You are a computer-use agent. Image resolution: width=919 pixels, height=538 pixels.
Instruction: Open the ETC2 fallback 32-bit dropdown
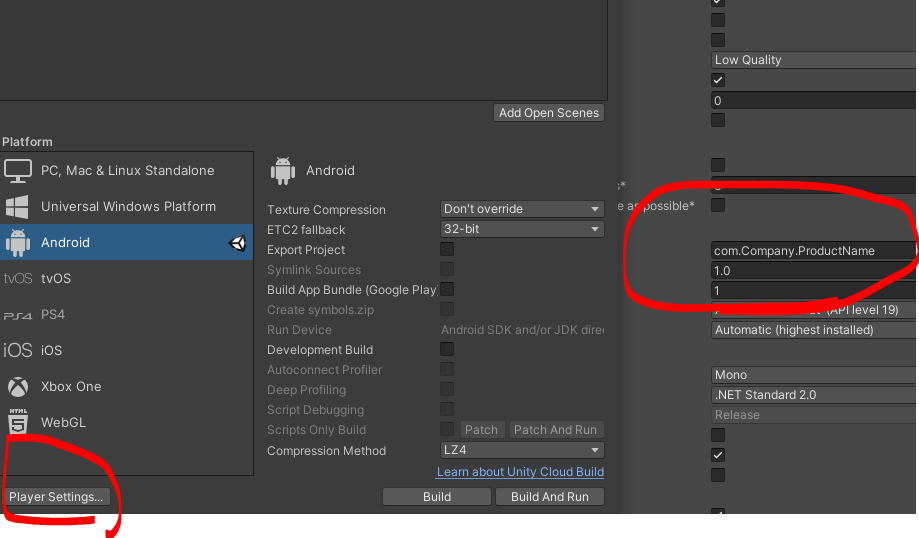click(x=522, y=229)
